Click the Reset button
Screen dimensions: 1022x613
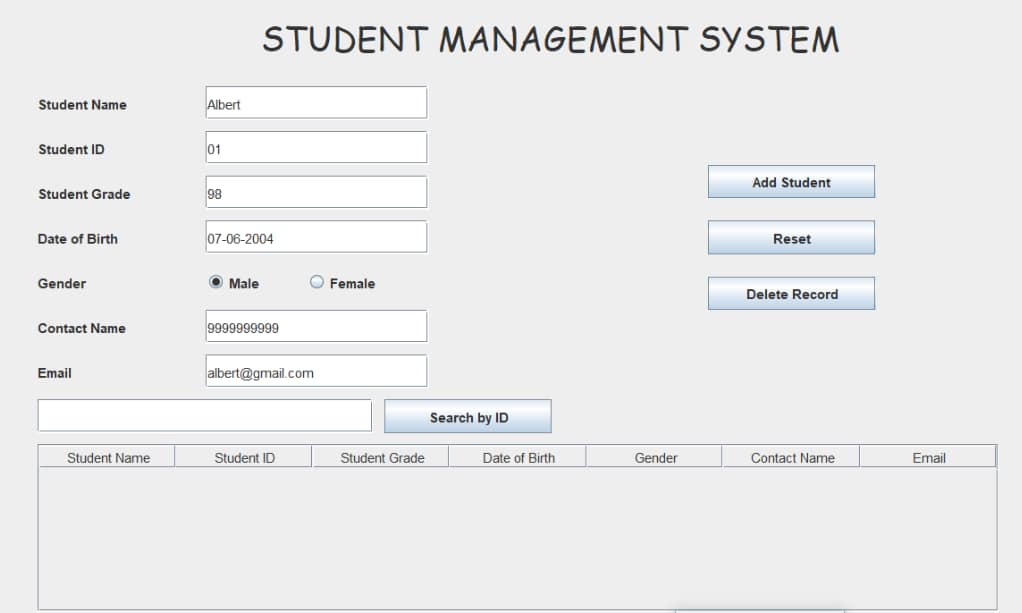pyautogui.click(x=791, y=239)
